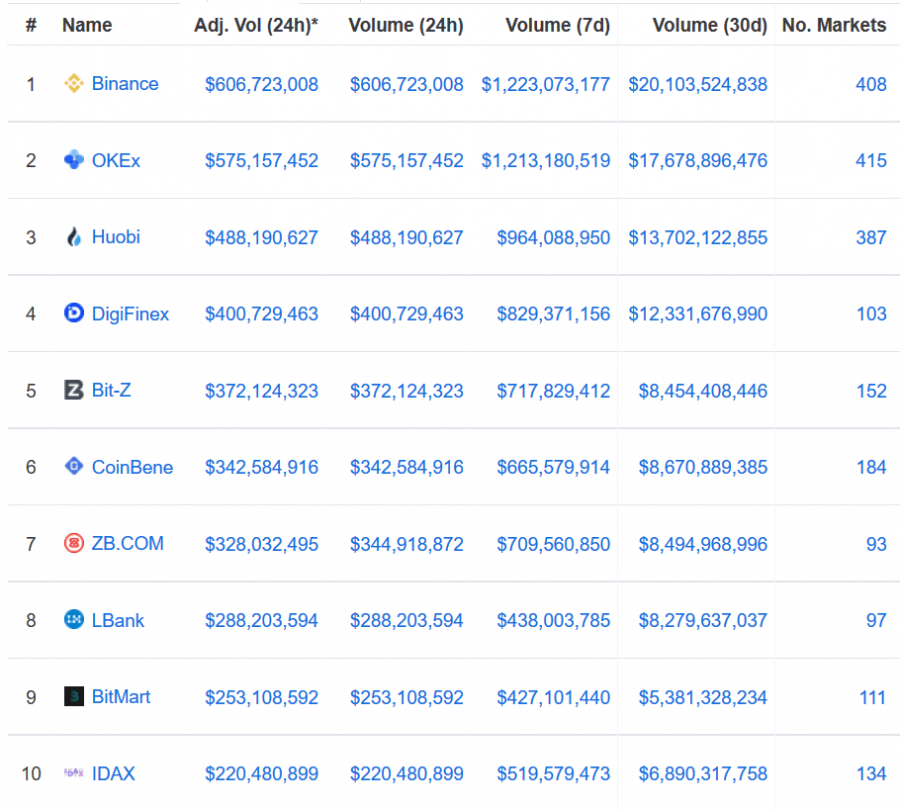Click DigiFinex 7d volume $829,371,156
Screen dimensions: 900x809
[x=553, y=314]
